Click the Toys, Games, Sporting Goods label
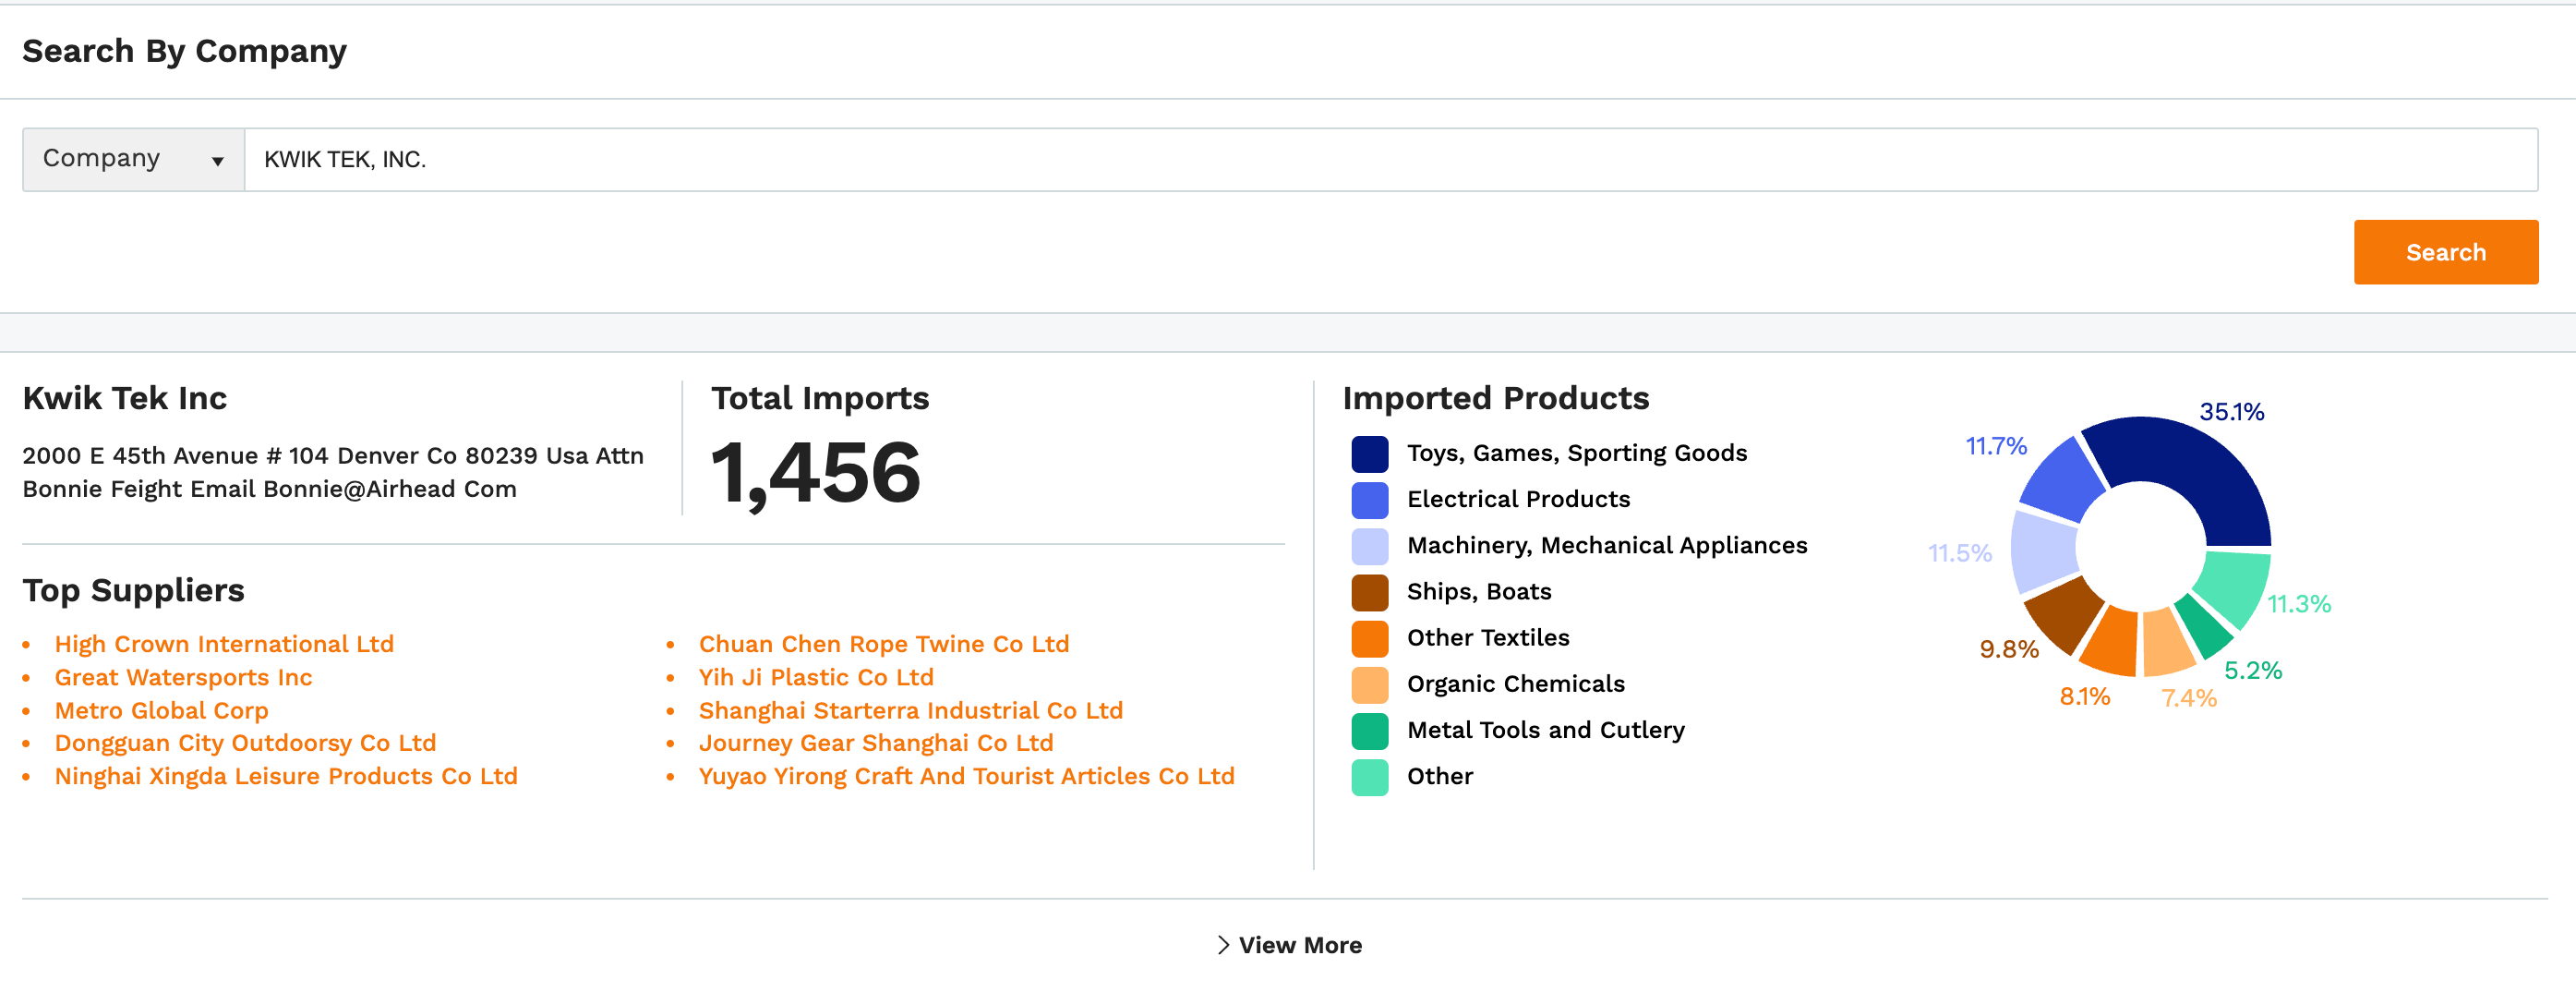Screen dimensions: 2576x992 [x=1577, y=453]
